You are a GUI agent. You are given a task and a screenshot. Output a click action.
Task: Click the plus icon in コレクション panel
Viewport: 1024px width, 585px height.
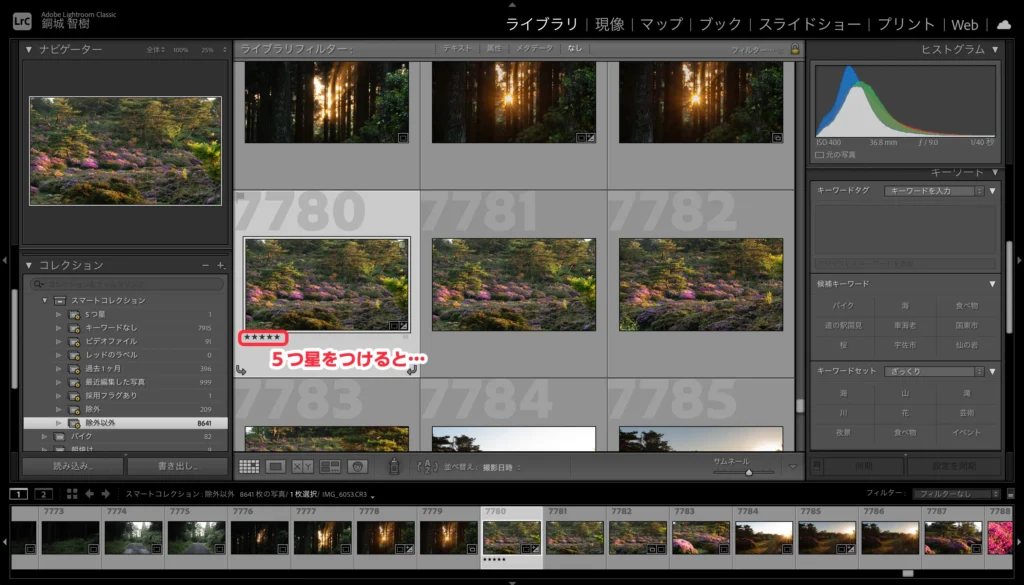click(x=220, y=265)
